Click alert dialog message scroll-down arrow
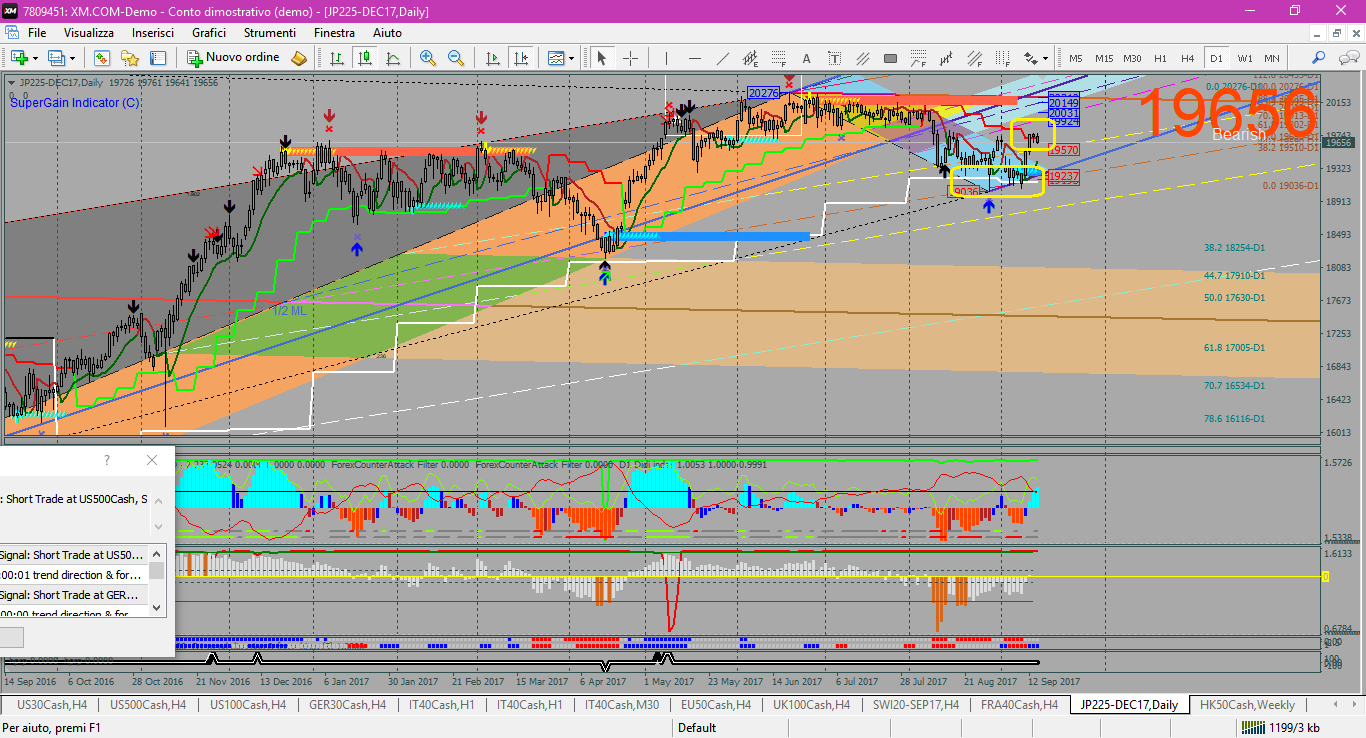 158,526
